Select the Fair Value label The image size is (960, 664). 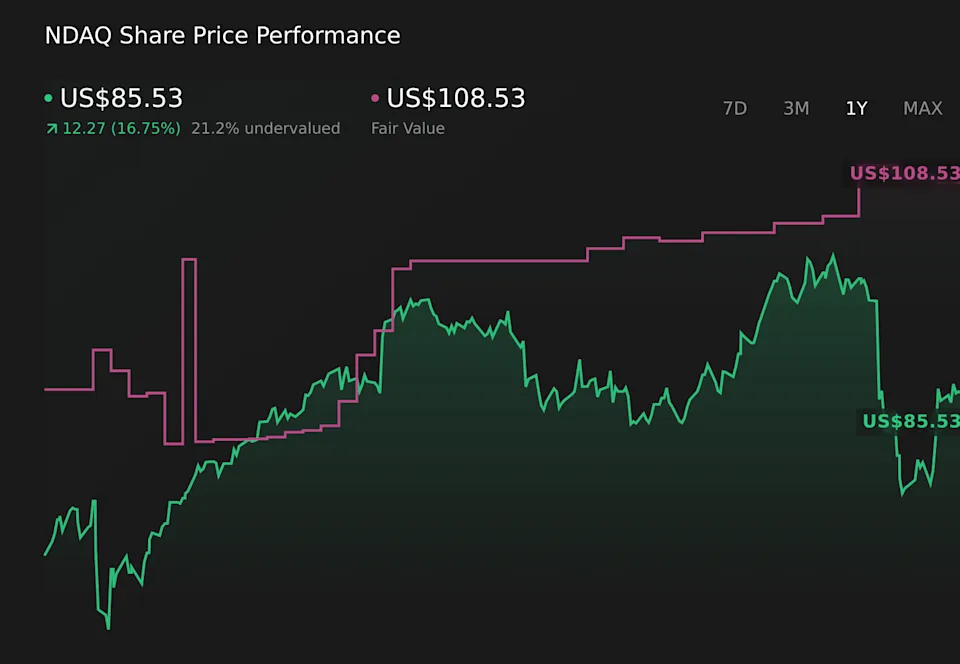coord(408,129)
